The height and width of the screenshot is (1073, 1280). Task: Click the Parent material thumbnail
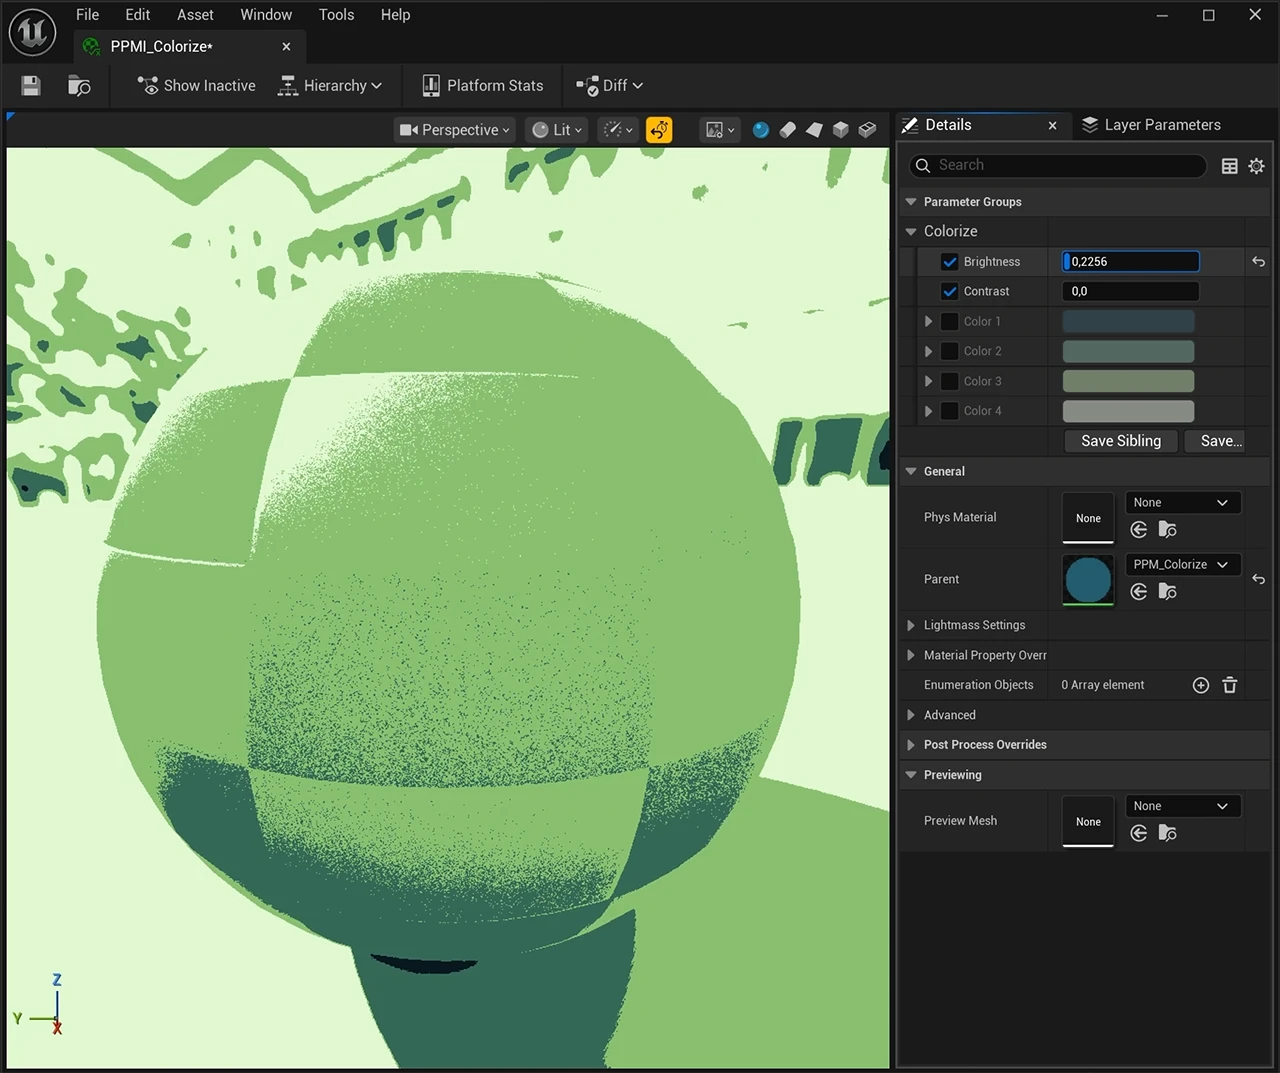tap(1088, 580)
